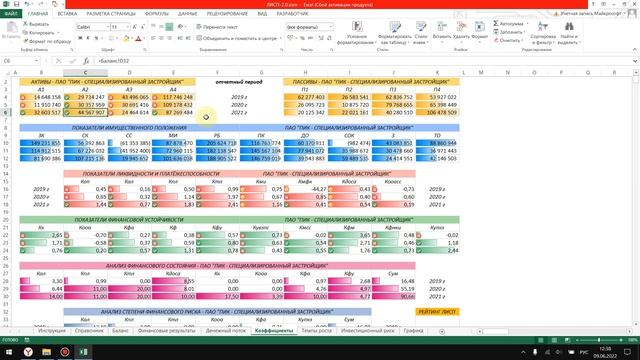
Task: Open the ФАЙЛ (File) tab
Action: [11, 13]
